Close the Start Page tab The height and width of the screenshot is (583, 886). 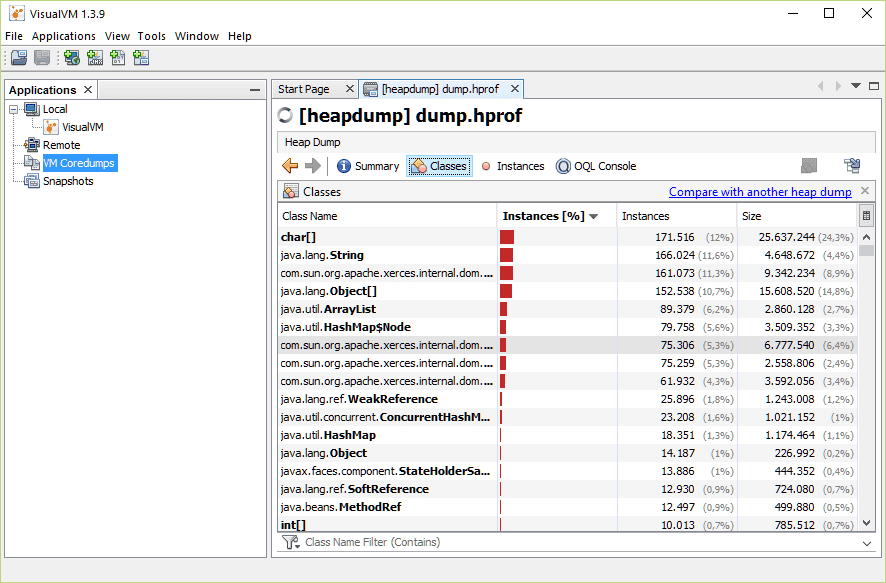(350, 89)
